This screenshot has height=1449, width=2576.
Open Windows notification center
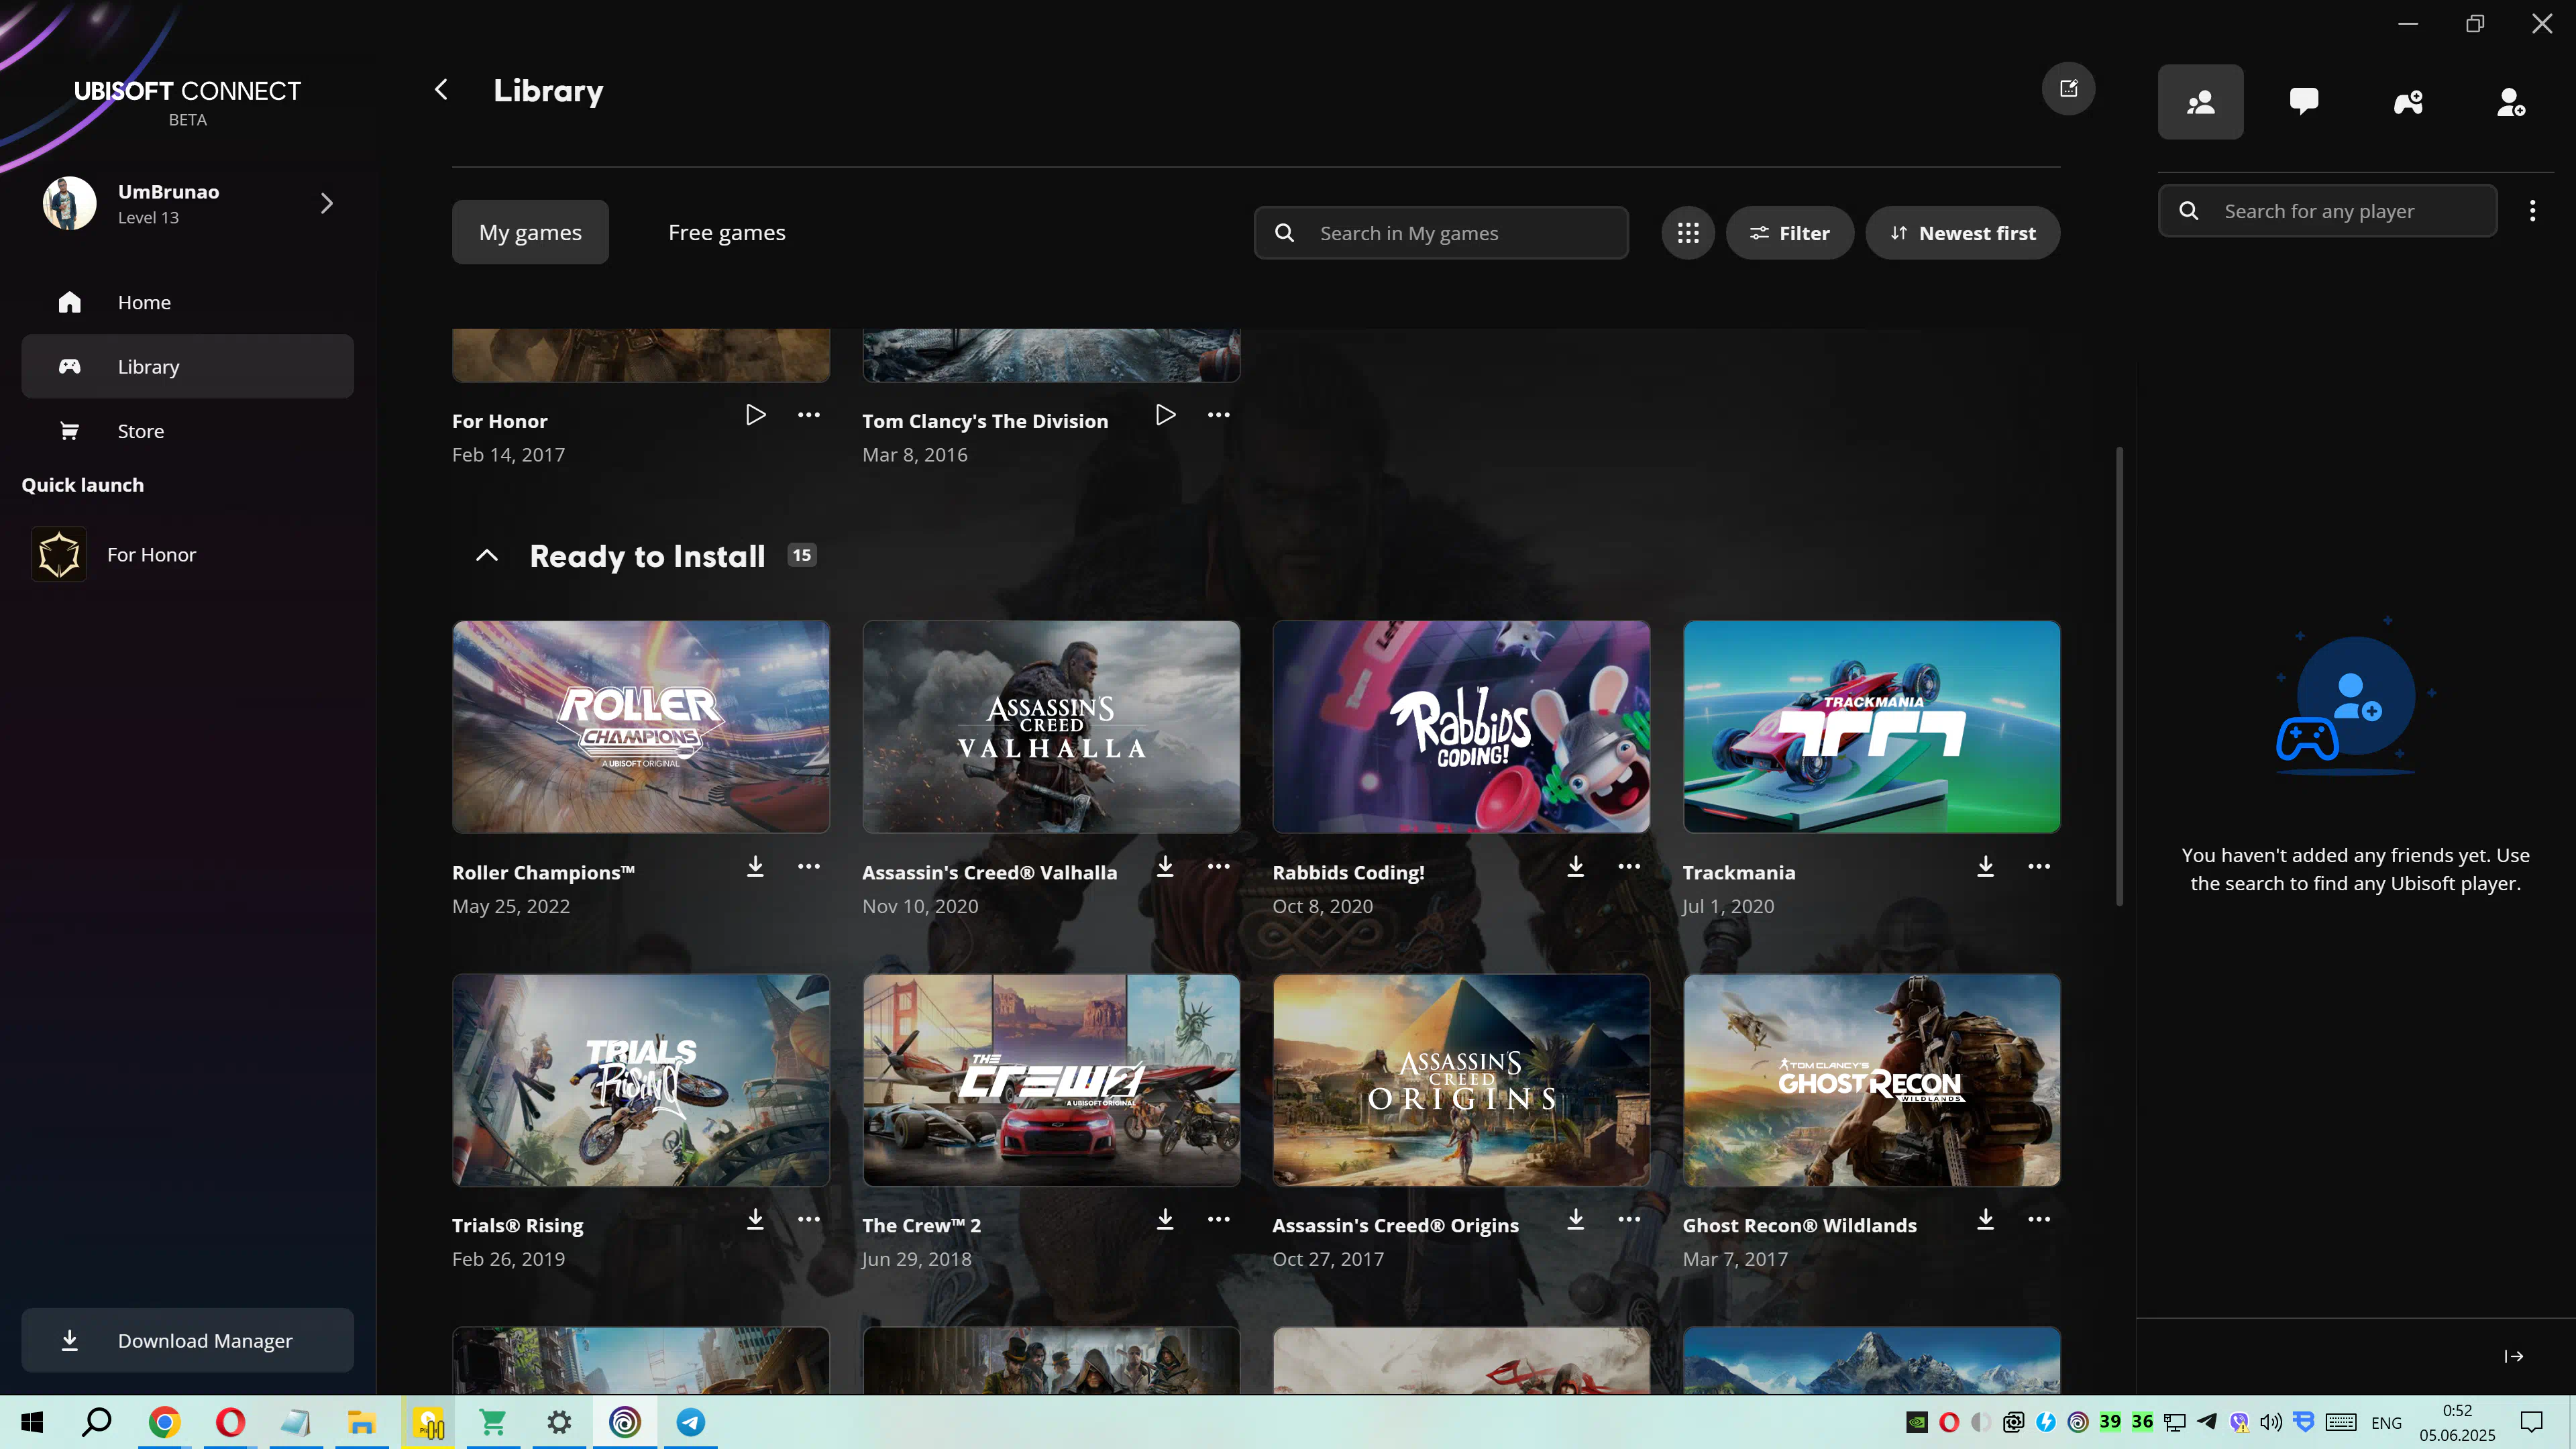click(2531, 1422)
